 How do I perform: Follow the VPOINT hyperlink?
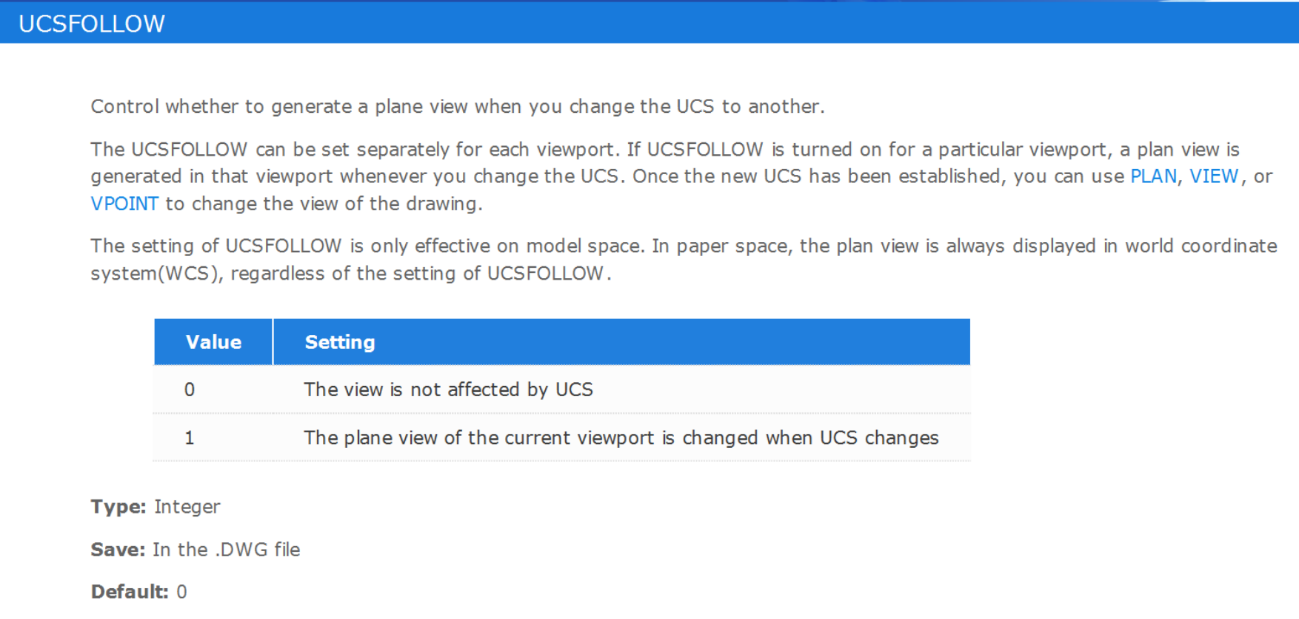(125, 202)
